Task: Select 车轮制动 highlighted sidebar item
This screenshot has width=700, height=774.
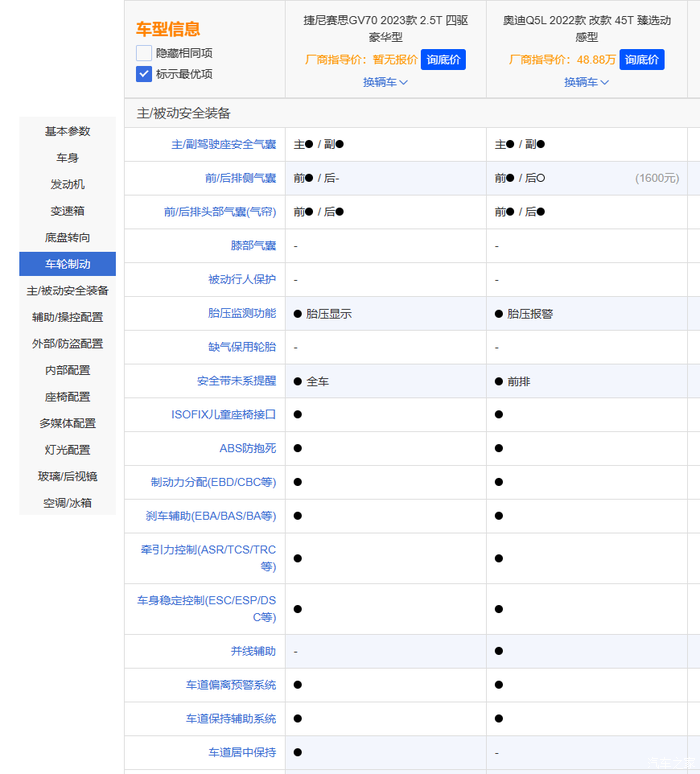Action: (x=67, y=264)
